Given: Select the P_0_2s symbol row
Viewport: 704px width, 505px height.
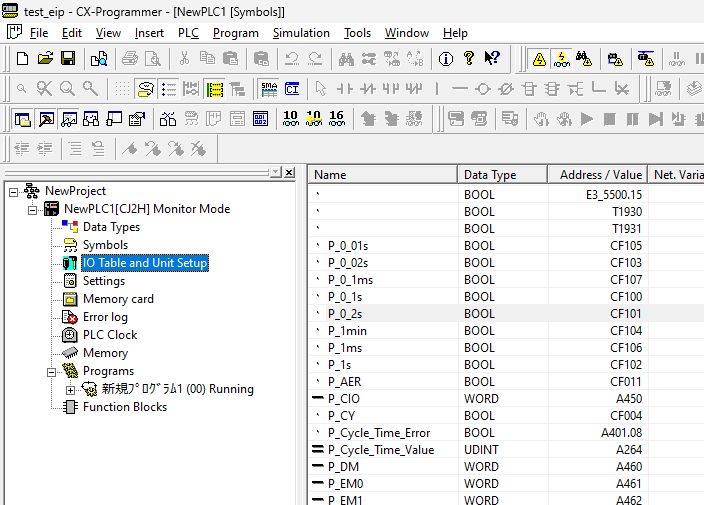Looking at the screenshot, I should pyautogui.click(x=506, y=314).
